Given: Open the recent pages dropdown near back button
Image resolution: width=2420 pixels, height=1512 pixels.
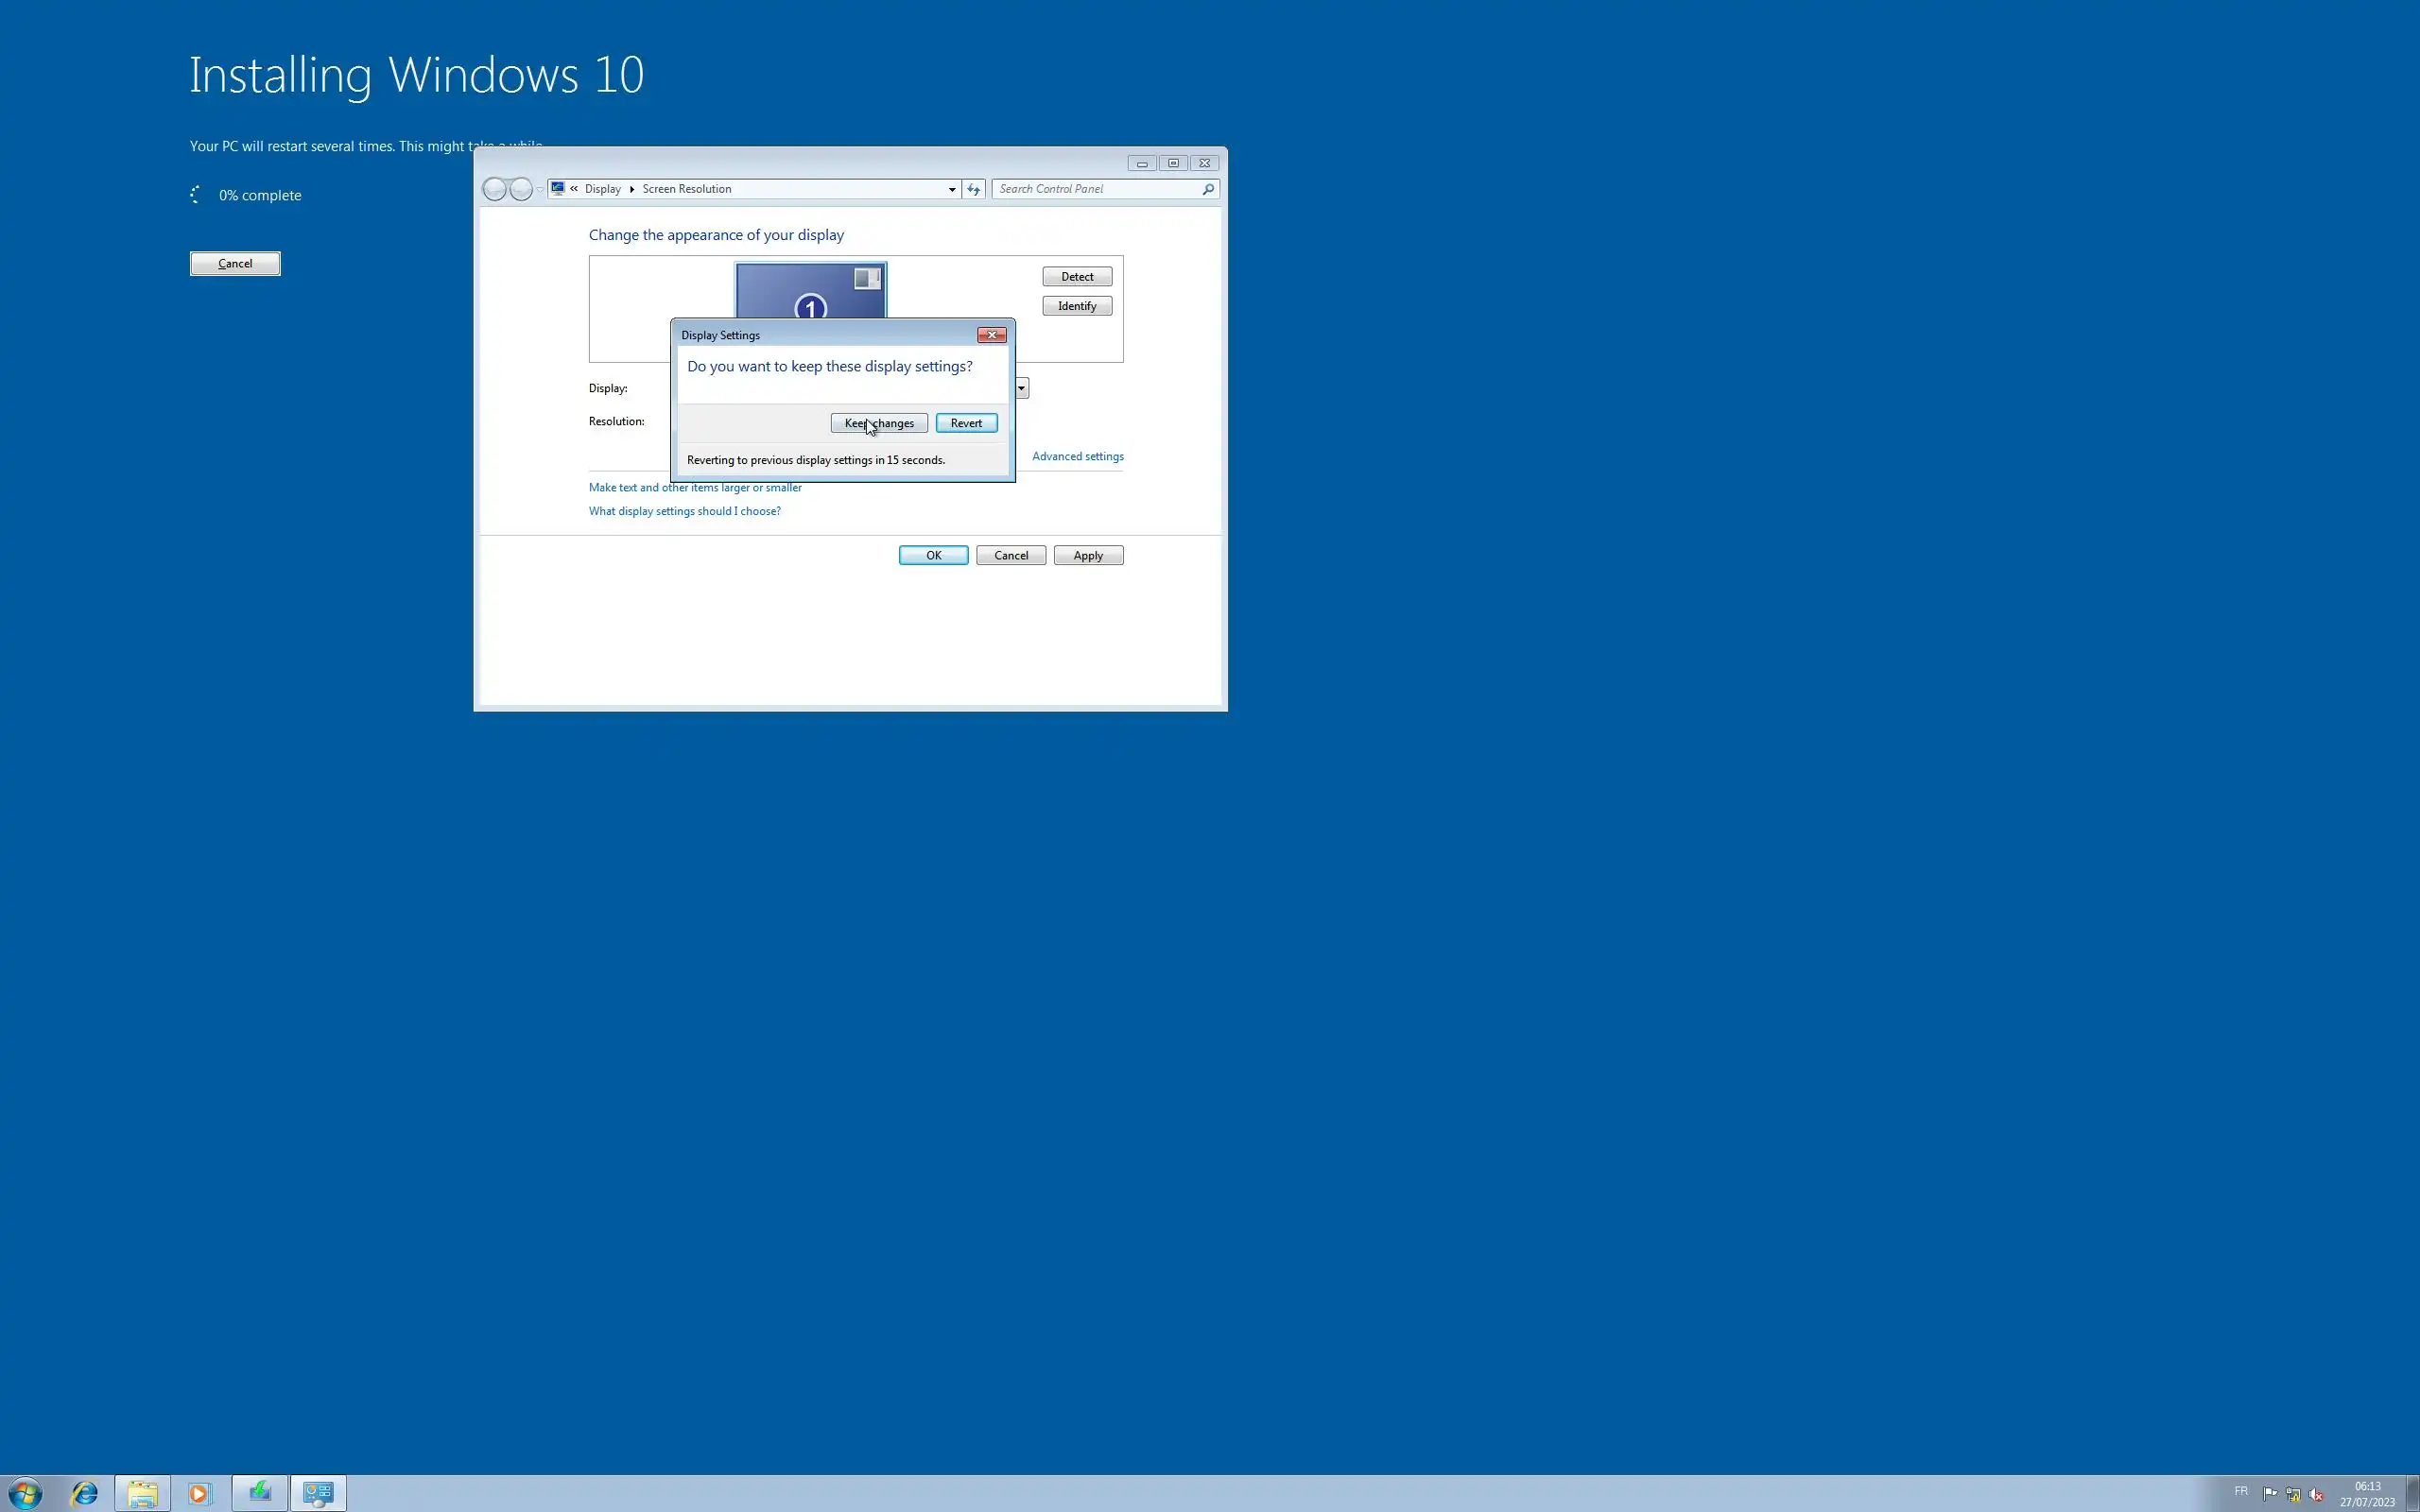Looking at the screenshot, I should (x=540, y=189).
